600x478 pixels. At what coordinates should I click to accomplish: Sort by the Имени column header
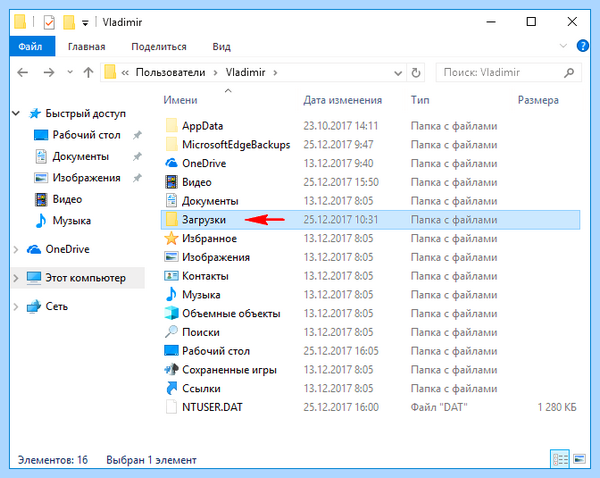[180, 100]
